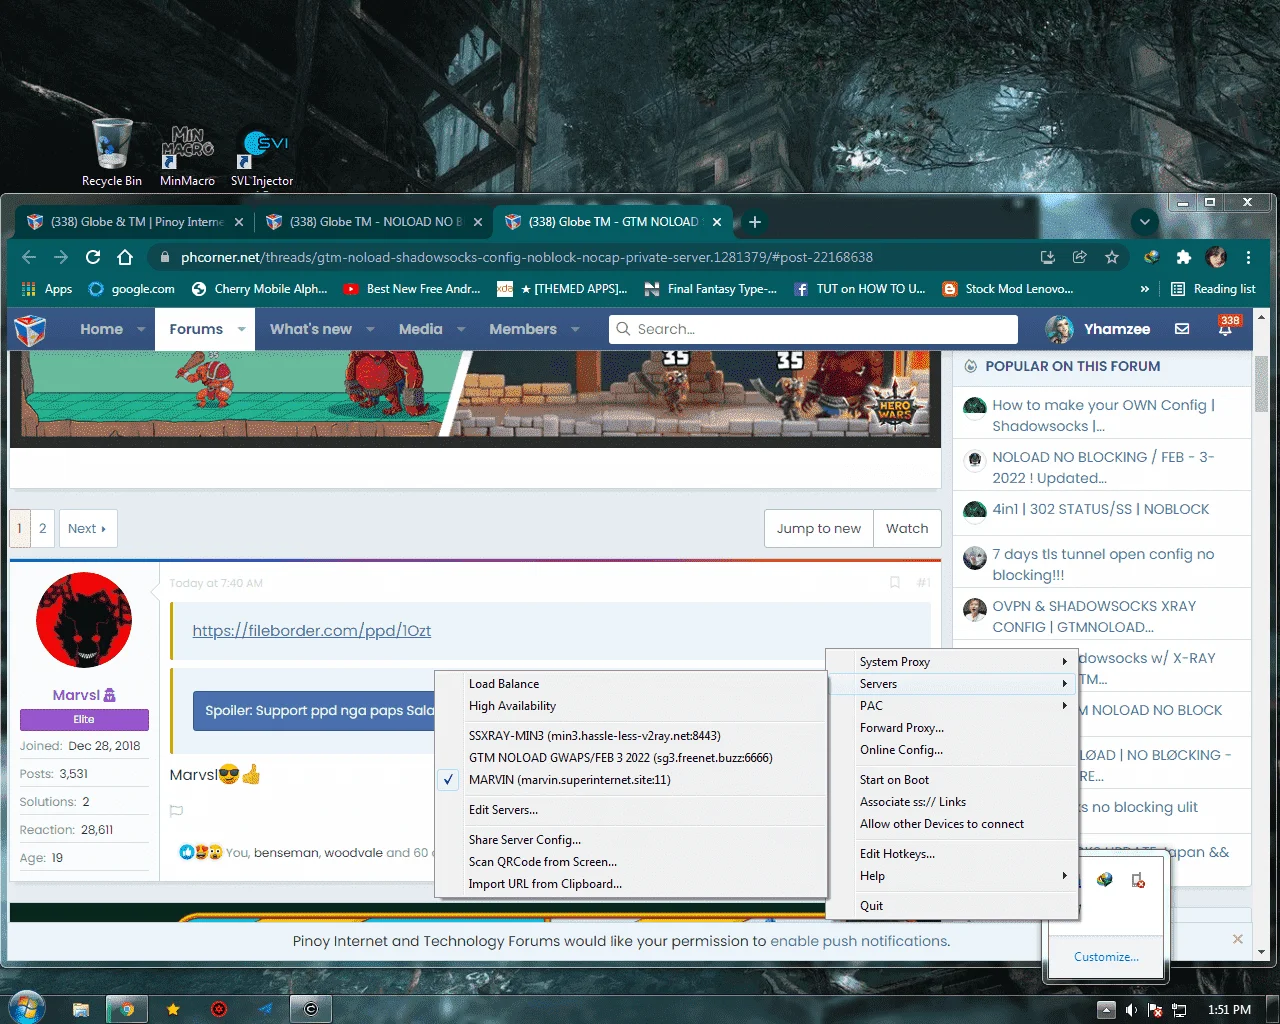Choose Share Server Config...
This screenshot has width=1280, height=1024.
(x=630, y=840)
